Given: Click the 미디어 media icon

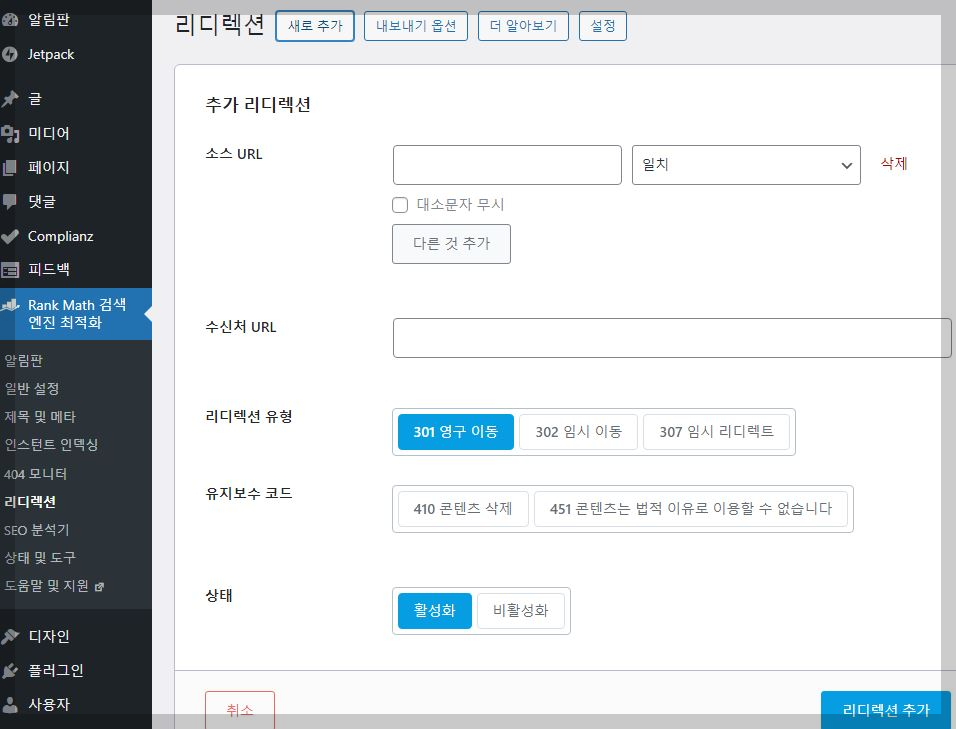Looking at the screenshot, I should click(x=9, y=133).
